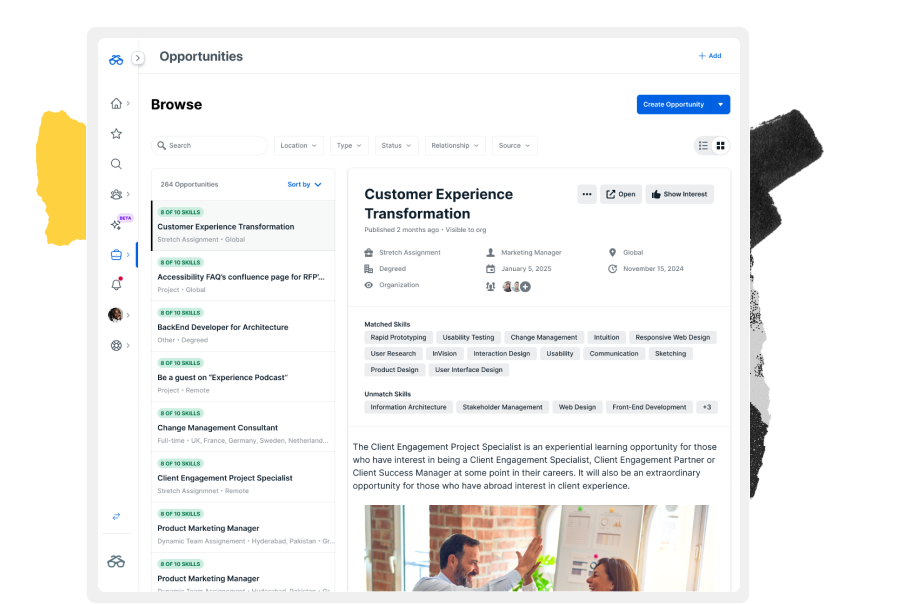Expand the sidebar with arrow toggle
Screen dimensions: 900x604
pos(138,58)
